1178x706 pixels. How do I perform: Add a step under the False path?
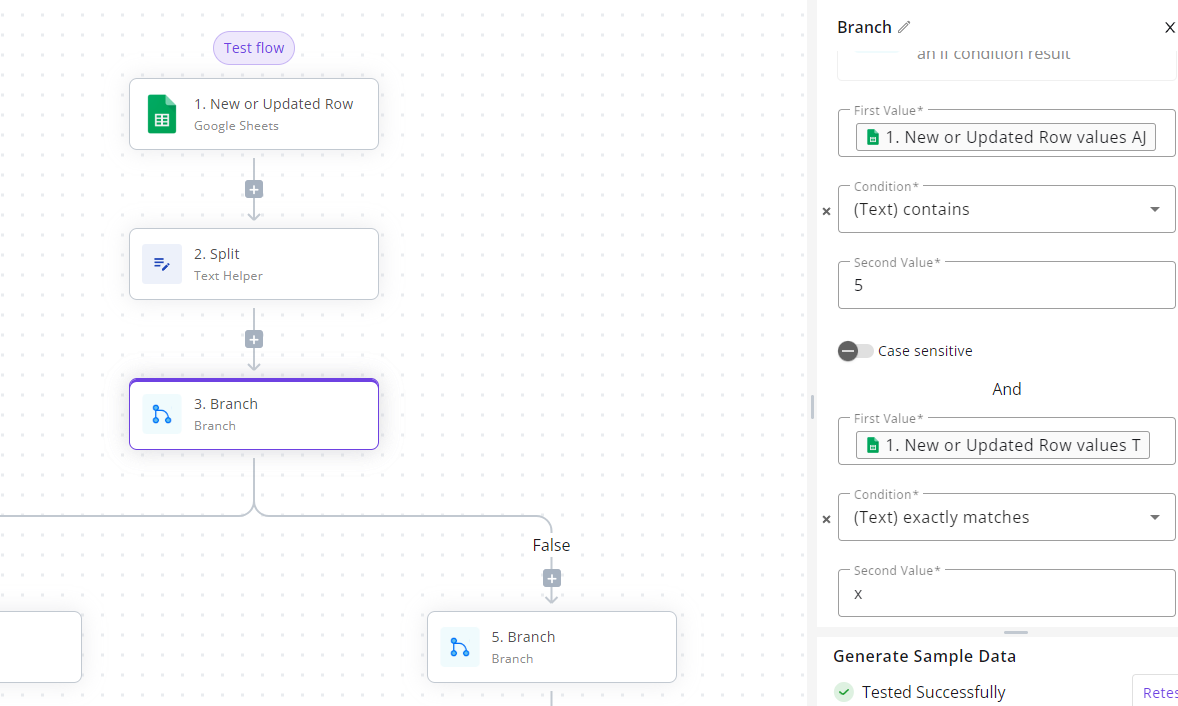(x=551, y=578)
